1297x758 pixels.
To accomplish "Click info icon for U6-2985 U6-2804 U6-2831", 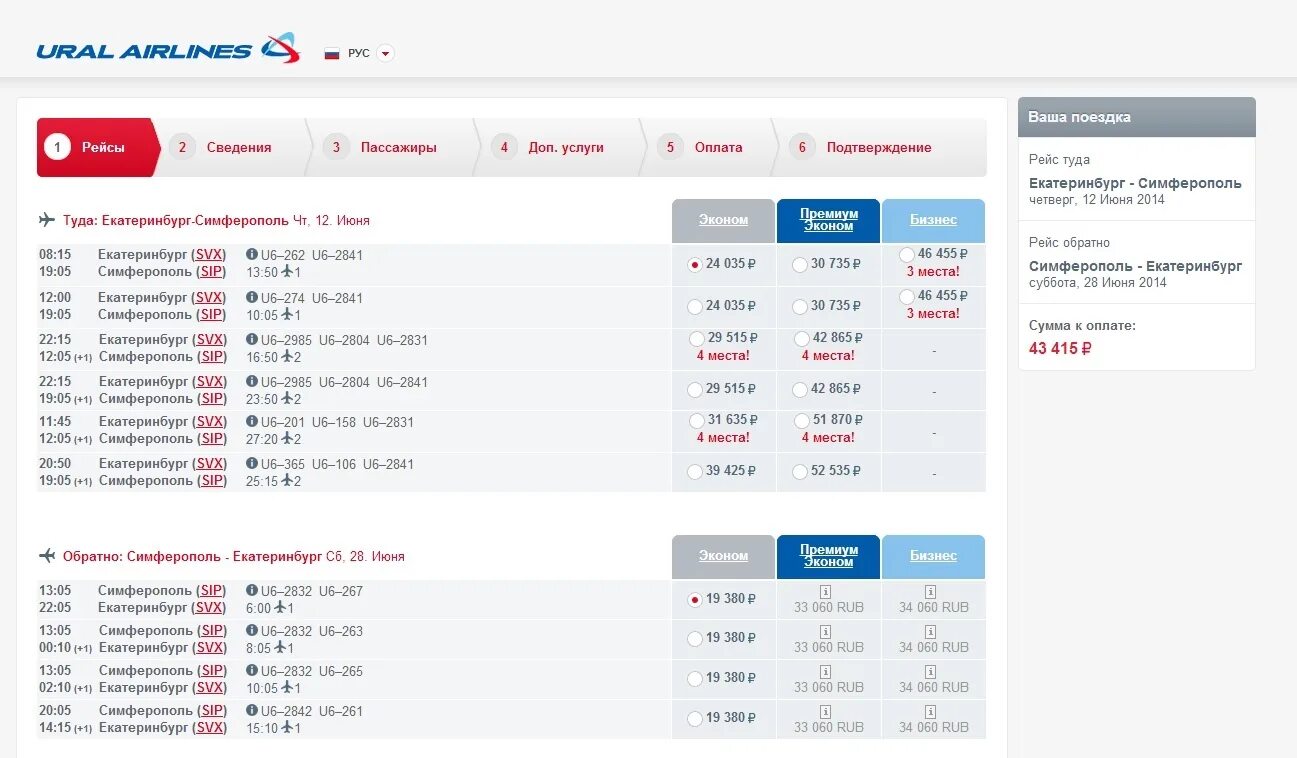I will tap(252, 339).
